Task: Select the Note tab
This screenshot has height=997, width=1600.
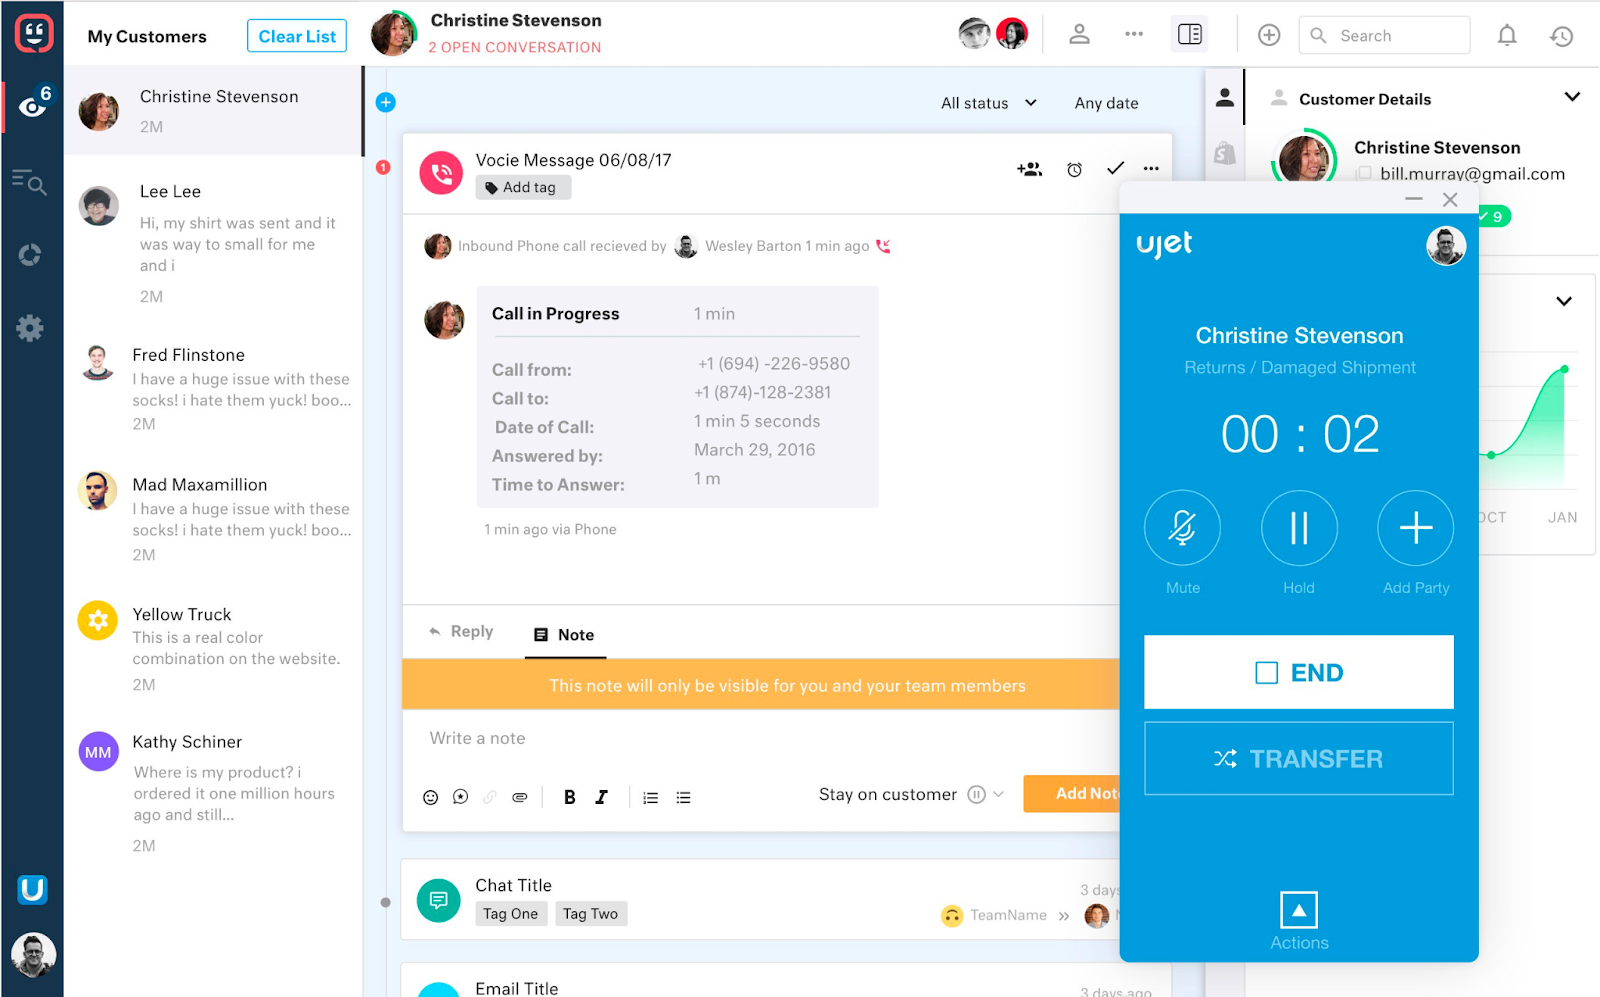Action: pos(565,635)
